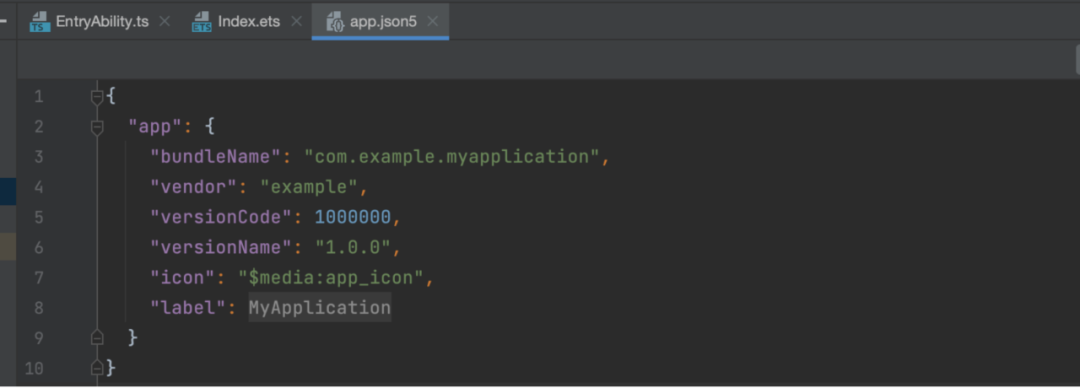Screen dimensions: 1080x388
Task: Place cursor in the bundleName value string
Action: (x=452, y=156)
